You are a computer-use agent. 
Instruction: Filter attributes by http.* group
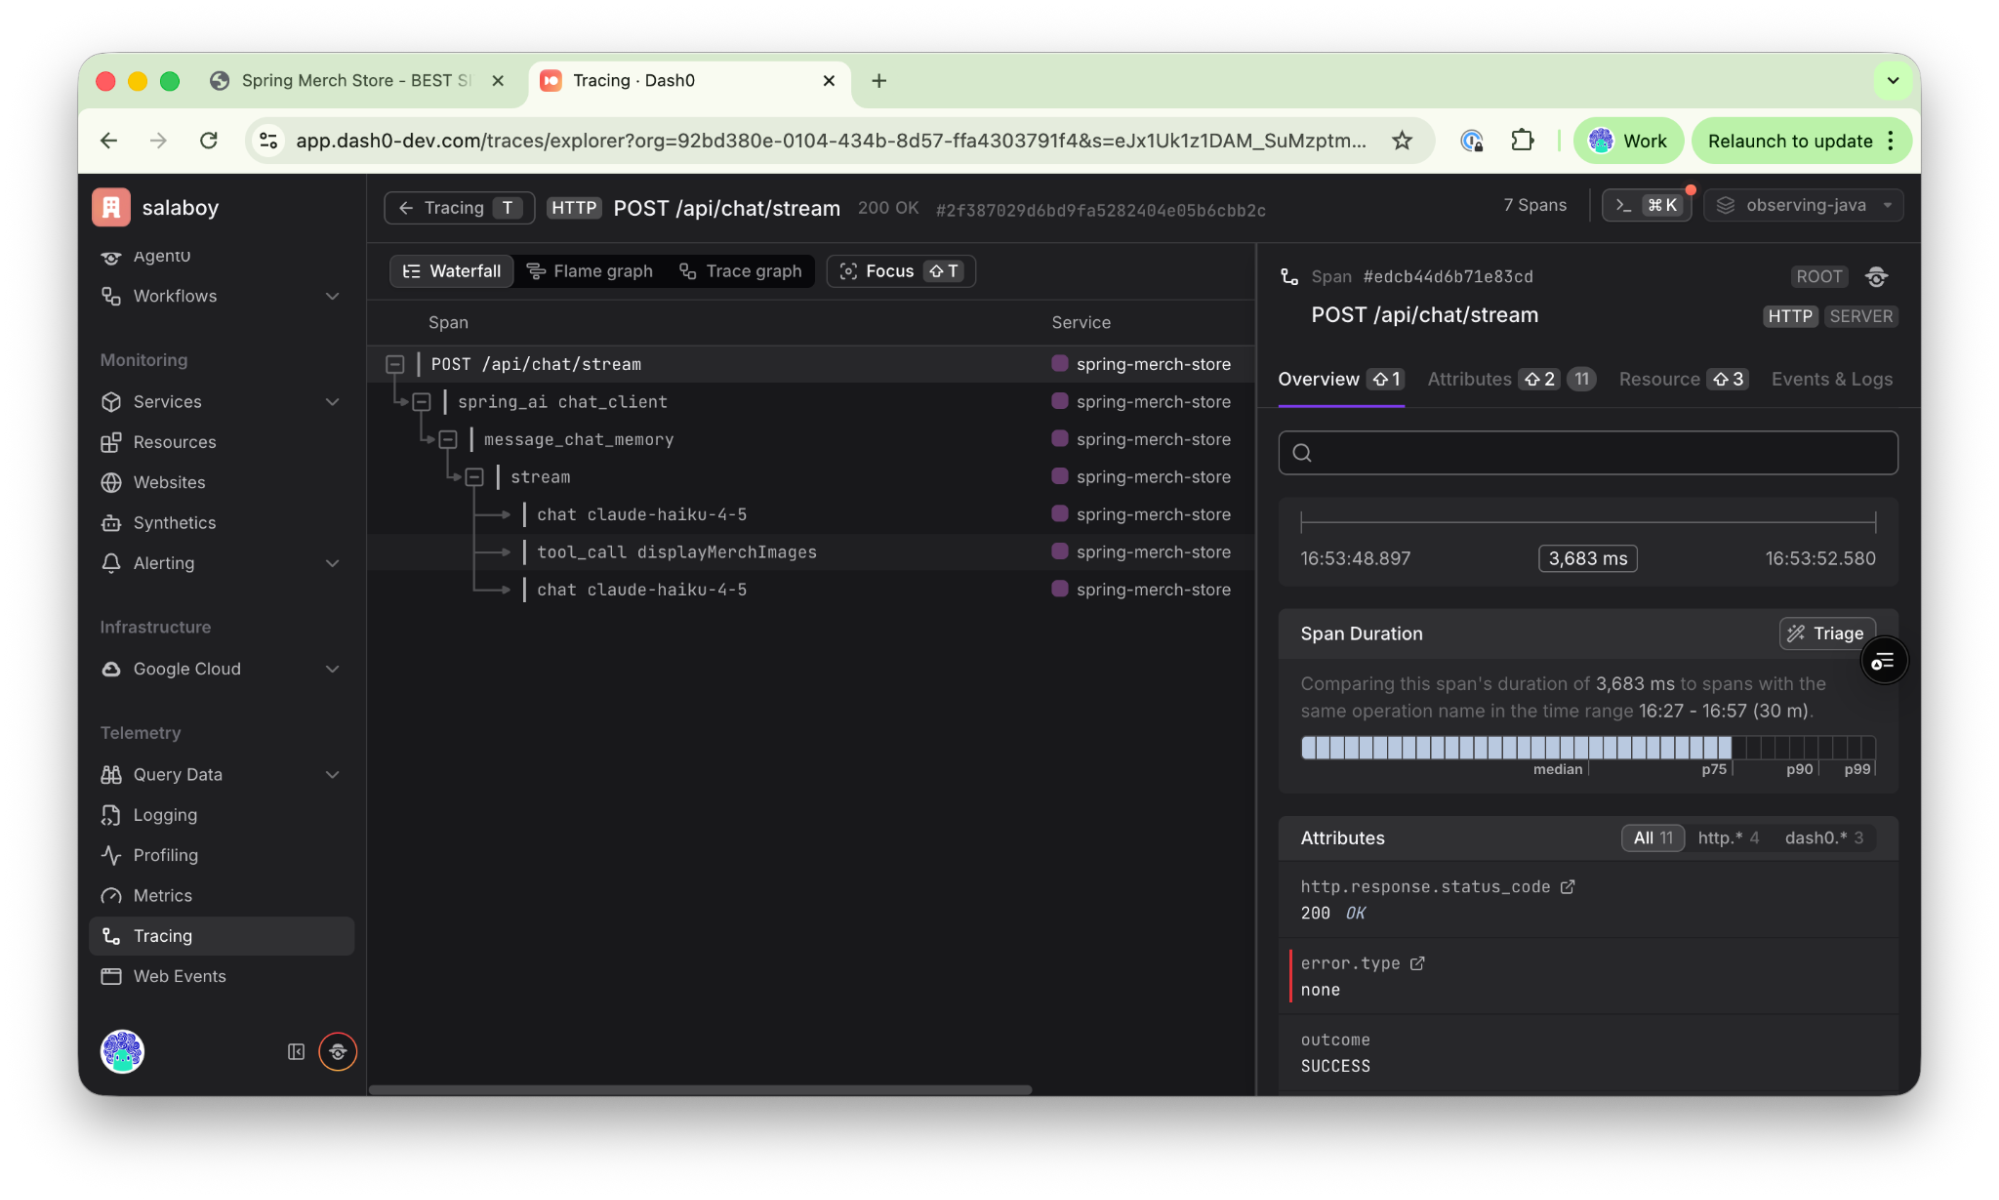pyautogui.click(x=1727, y=838)
